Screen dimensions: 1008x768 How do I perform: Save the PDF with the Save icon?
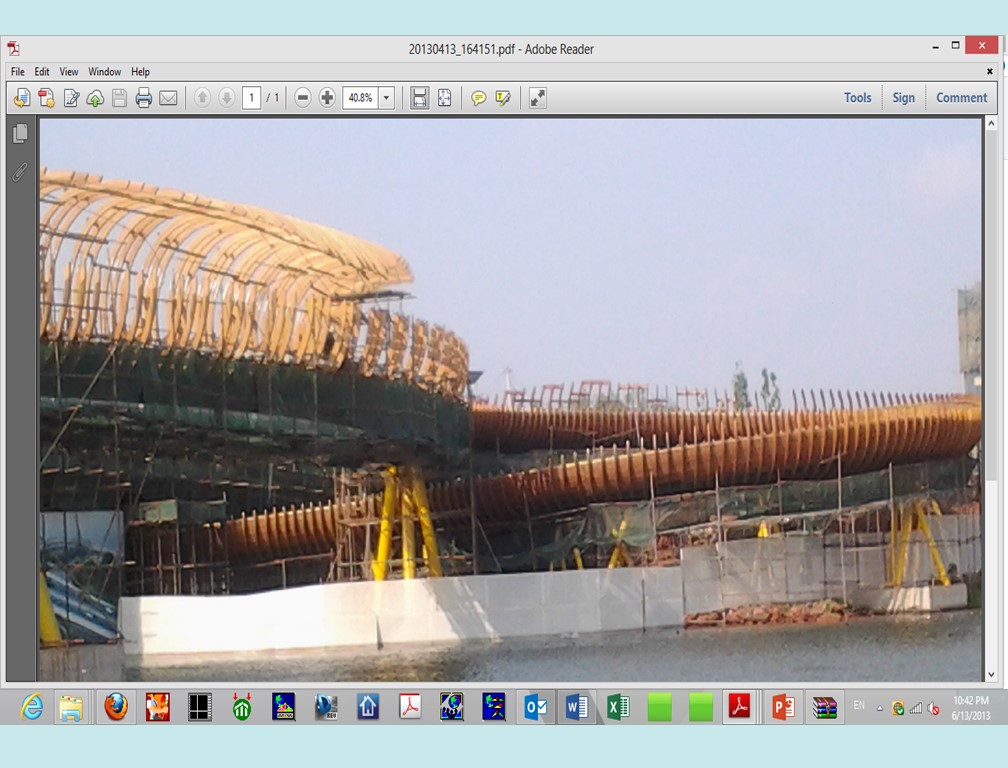click(120, 97)
